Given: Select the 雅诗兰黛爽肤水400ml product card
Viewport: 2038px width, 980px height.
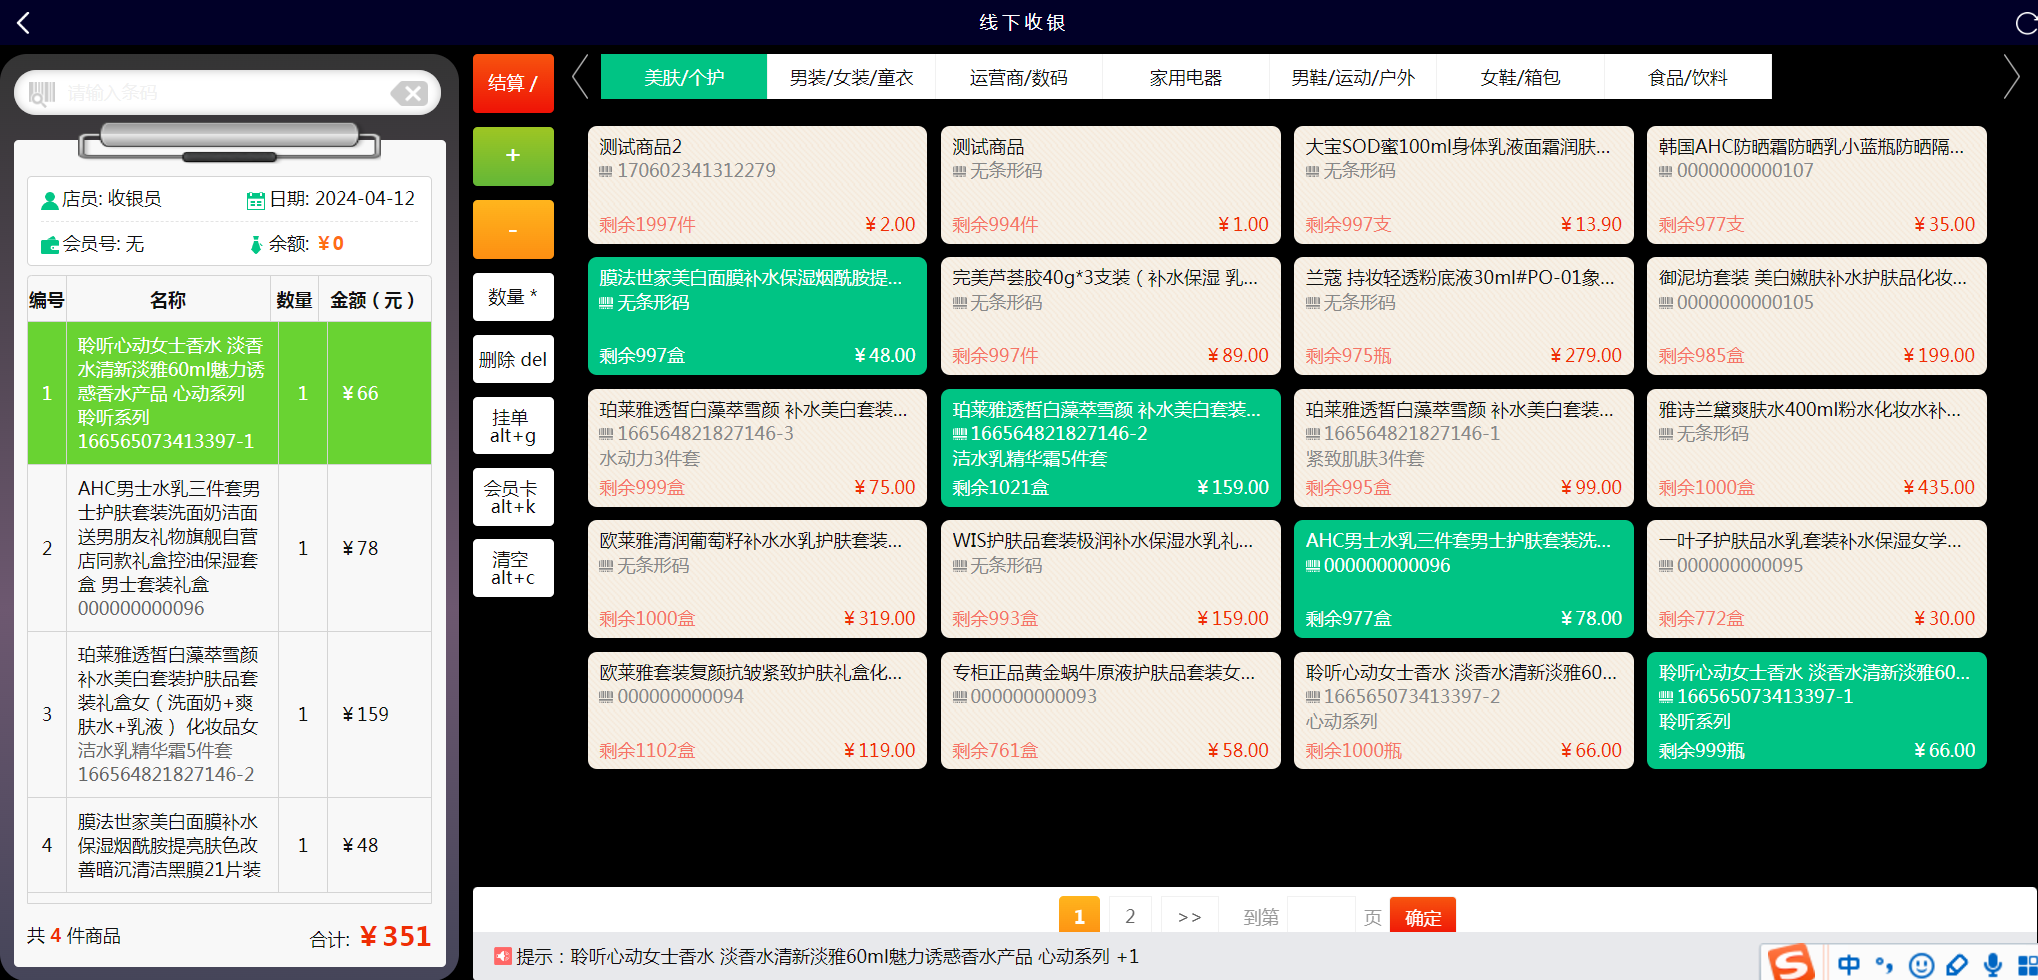Looking at the screenshot, I should (x=1816, y=448).
